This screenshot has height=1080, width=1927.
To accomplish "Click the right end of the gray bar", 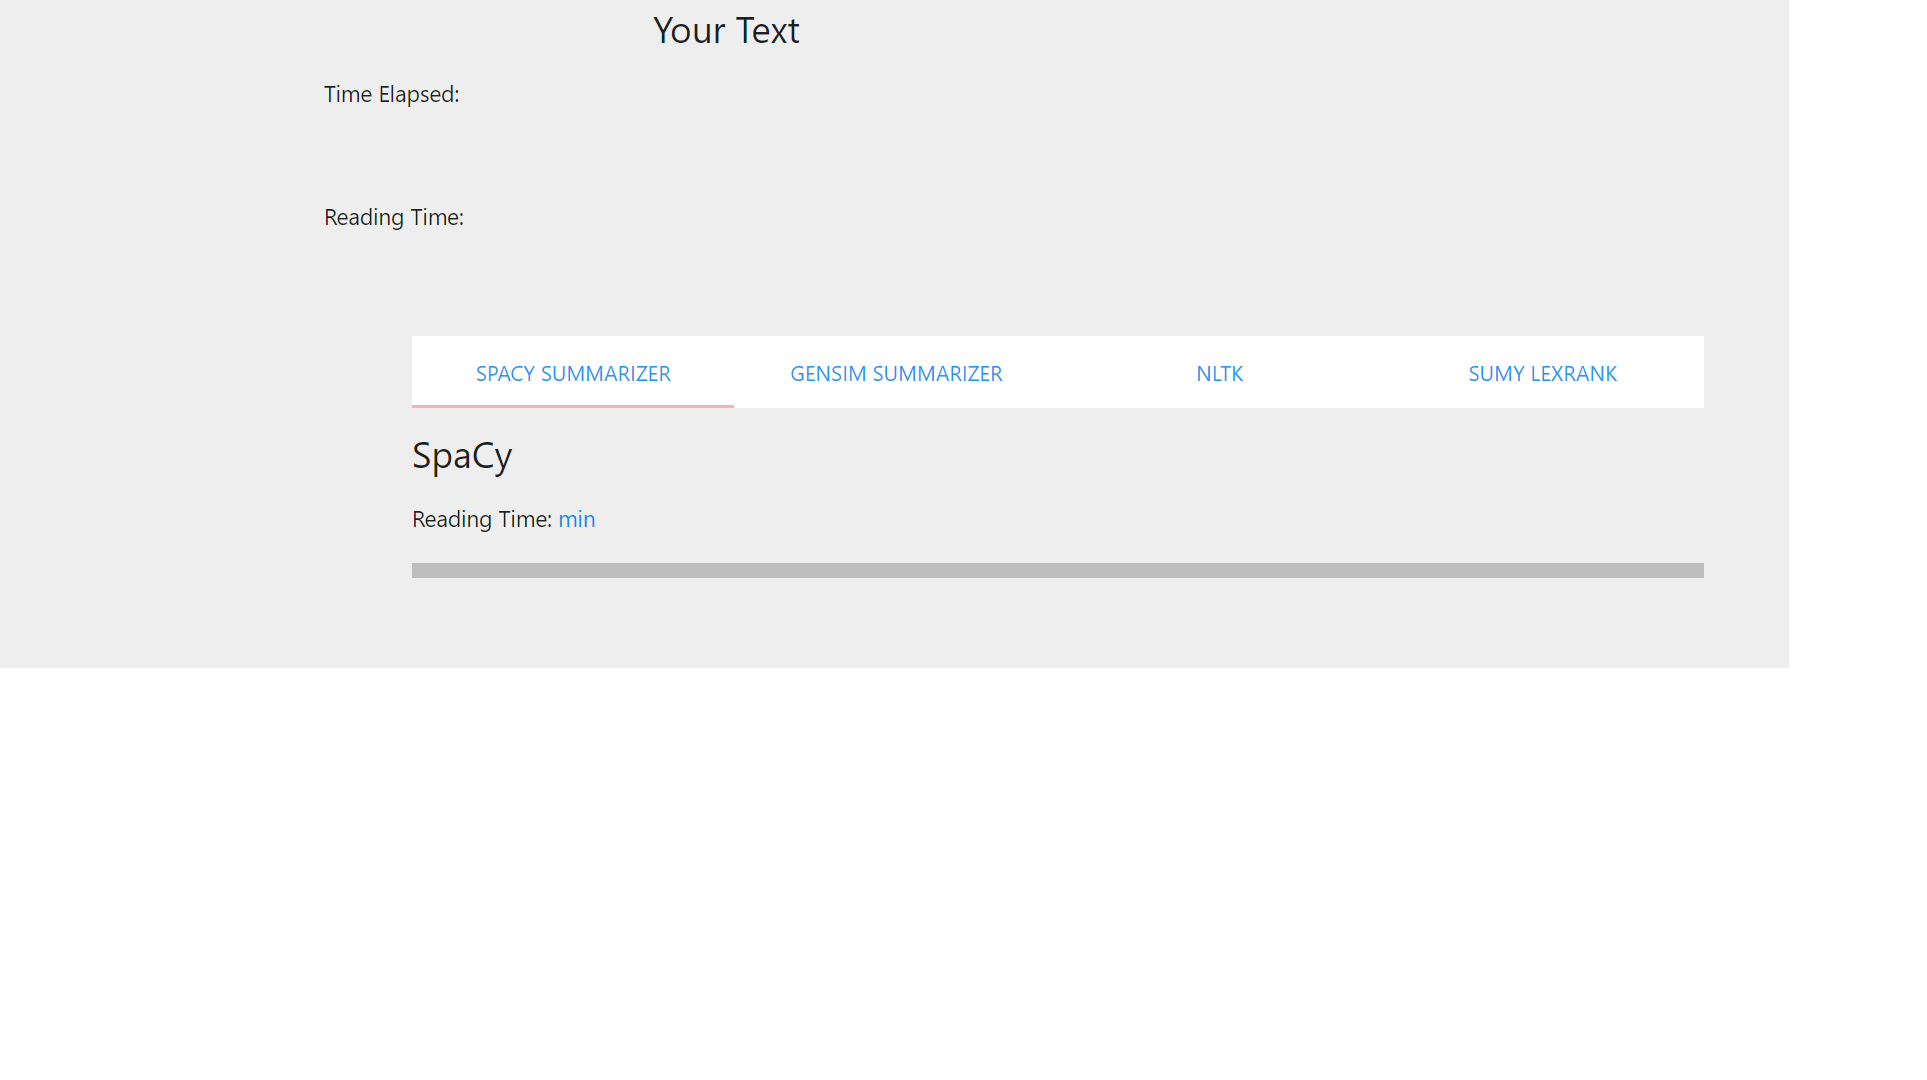I will point(1695,570).
